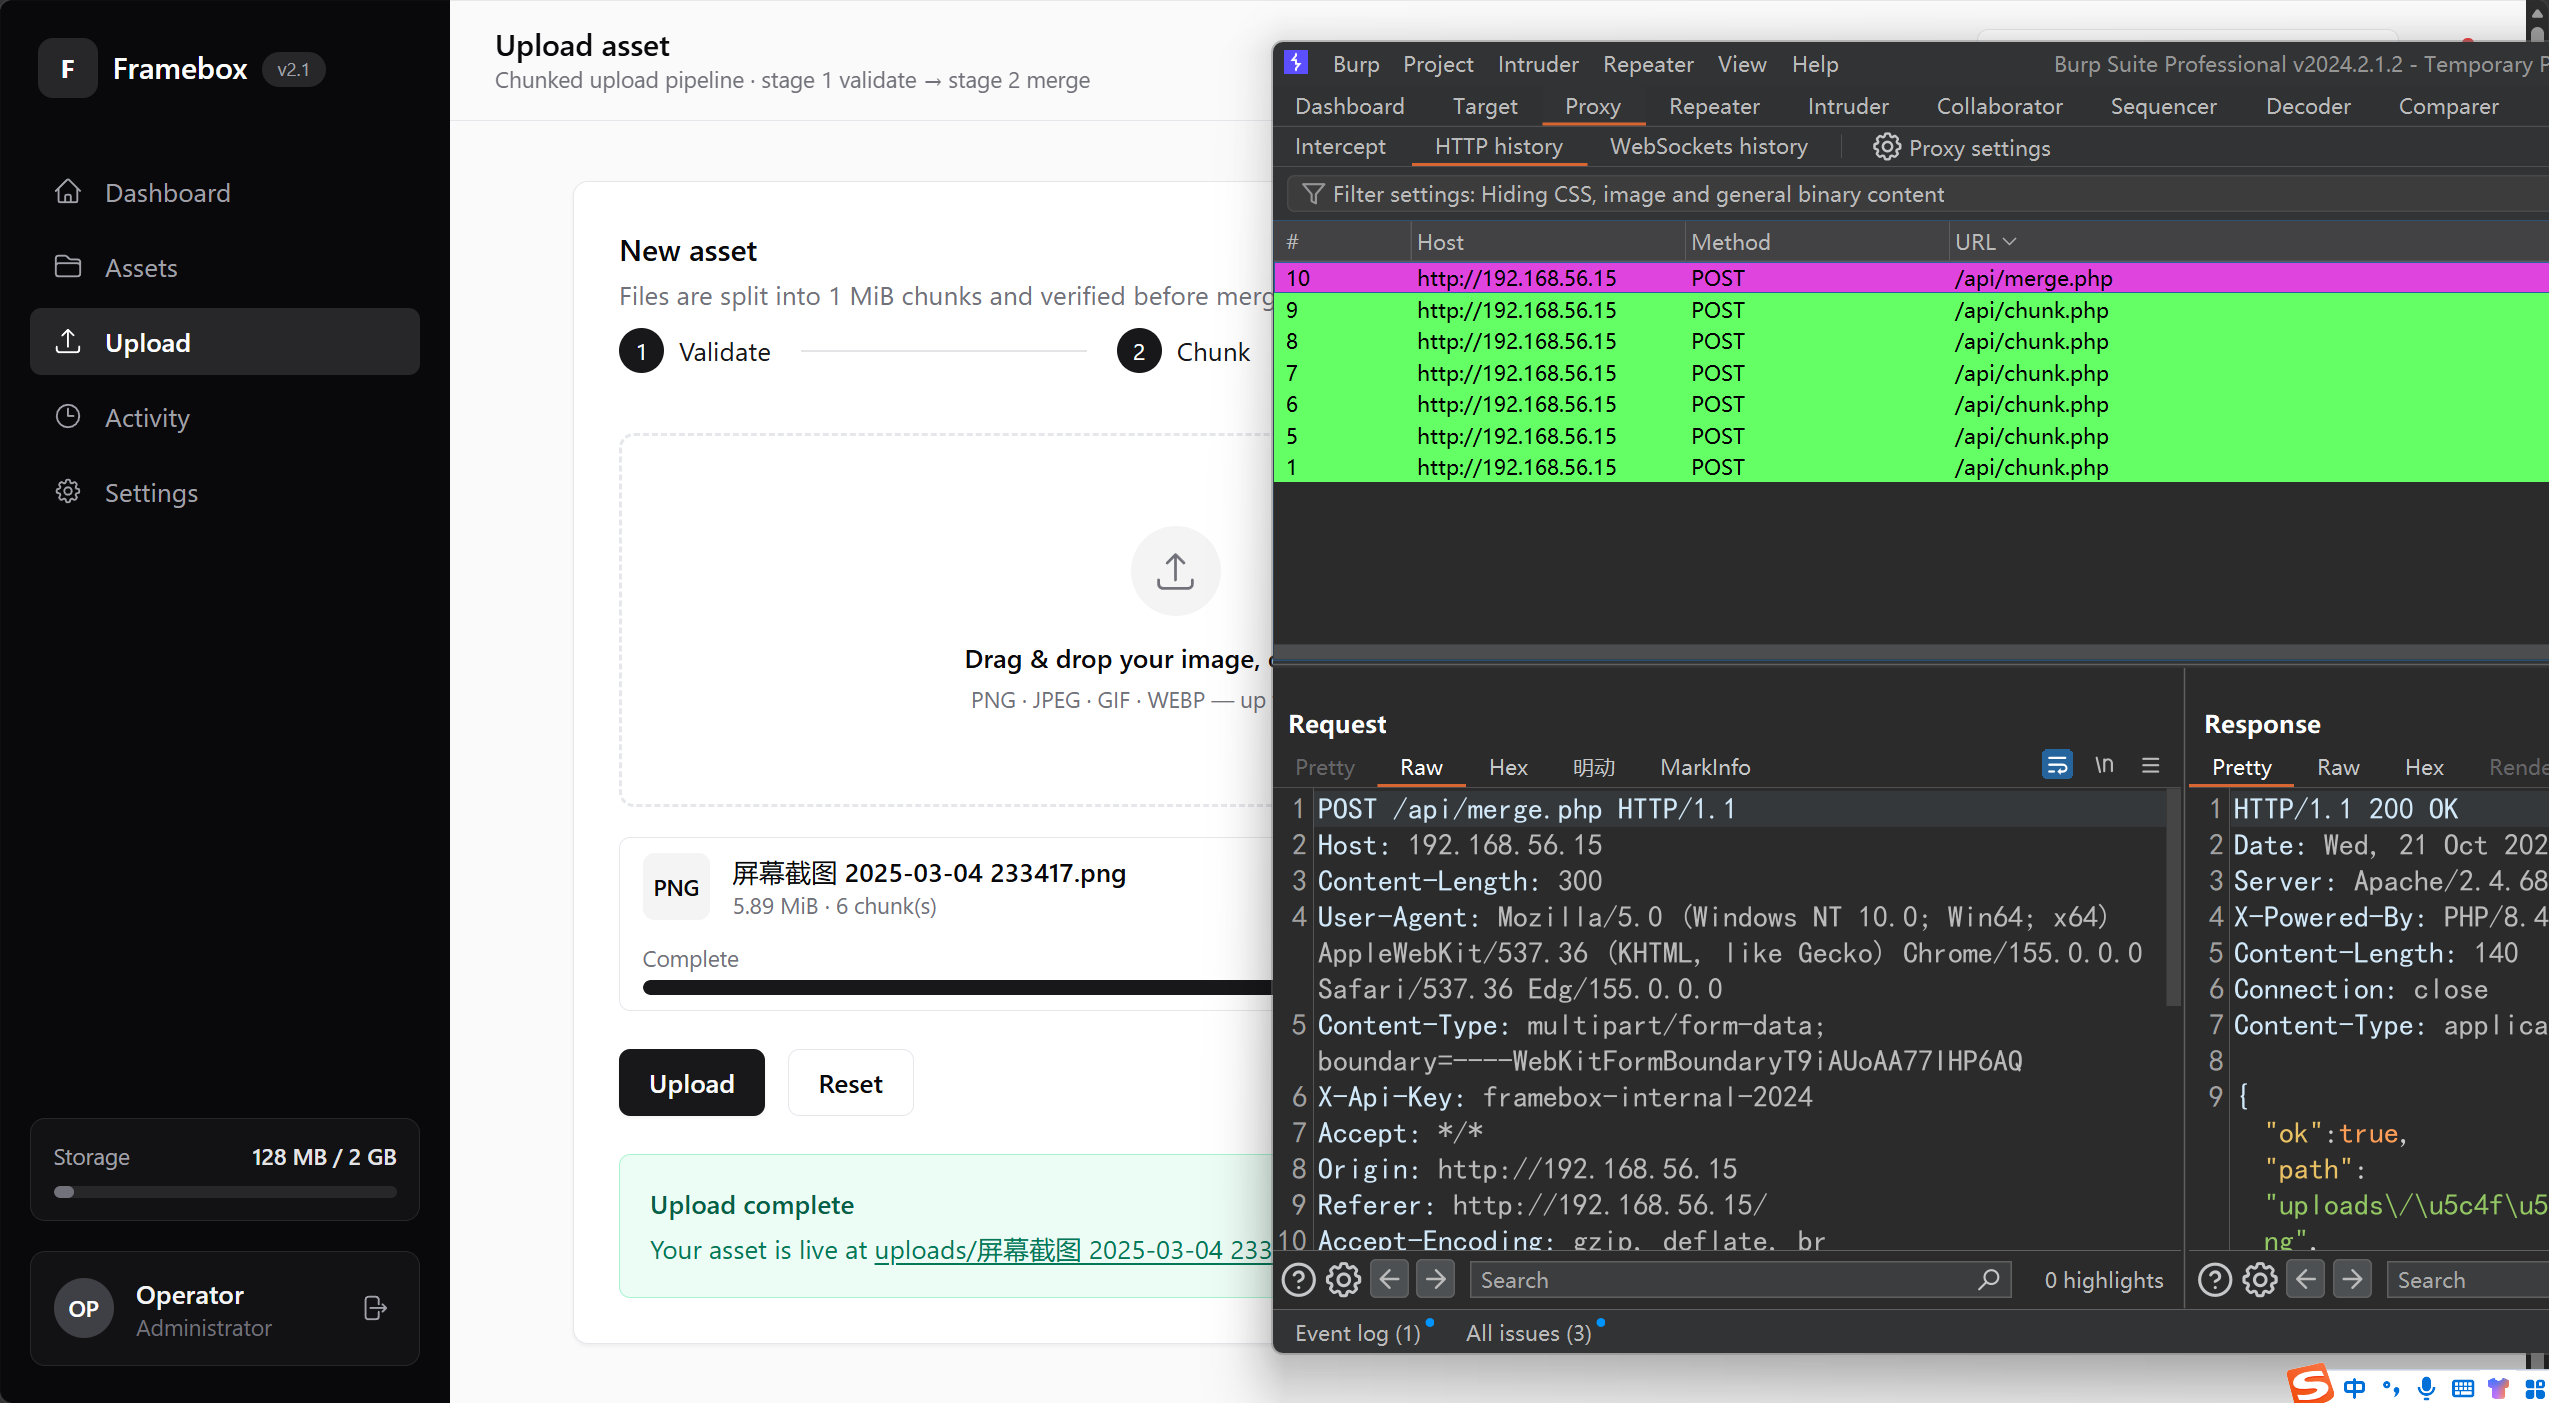Click the Request Search input field
This screenshot has height=1403, width=2549.
click(x=1740, y=1279)
